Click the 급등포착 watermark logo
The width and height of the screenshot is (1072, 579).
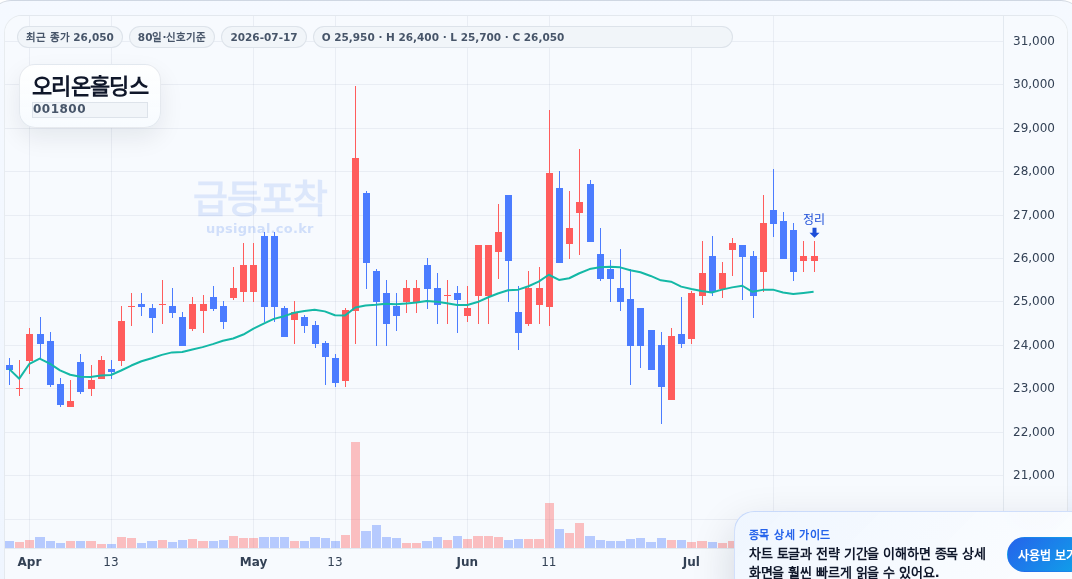[x=260, y=198]
